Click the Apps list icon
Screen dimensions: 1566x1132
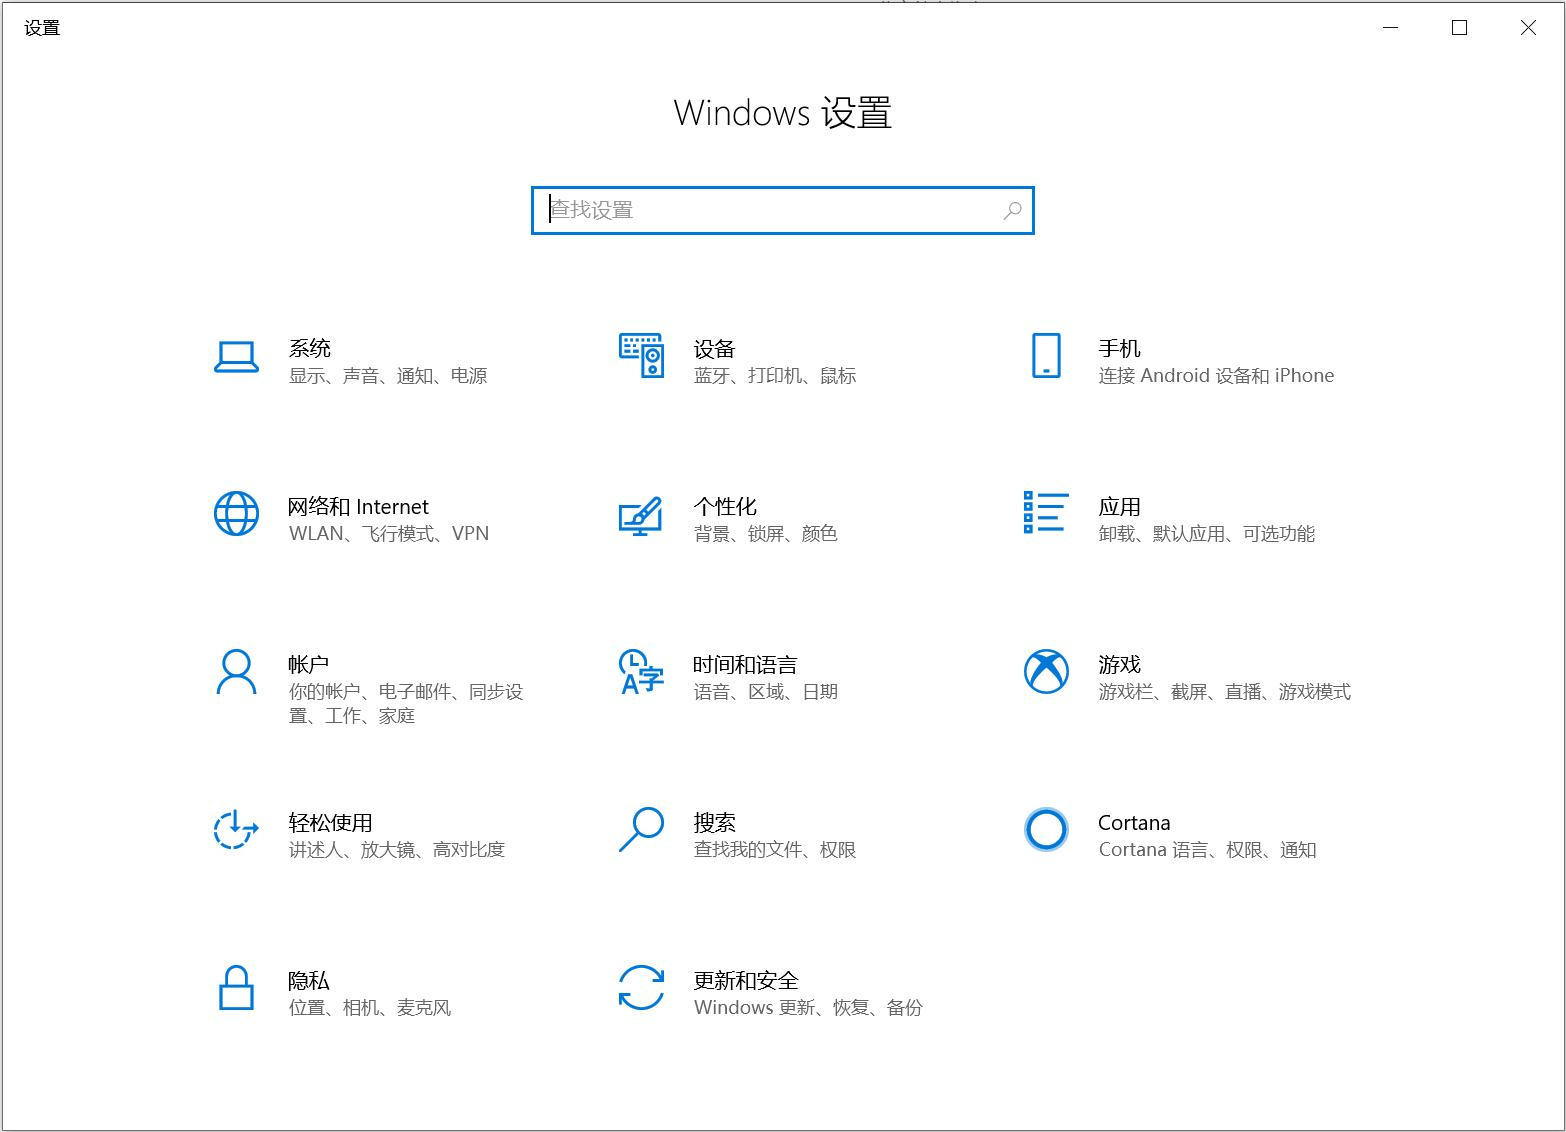[1046, 513]
